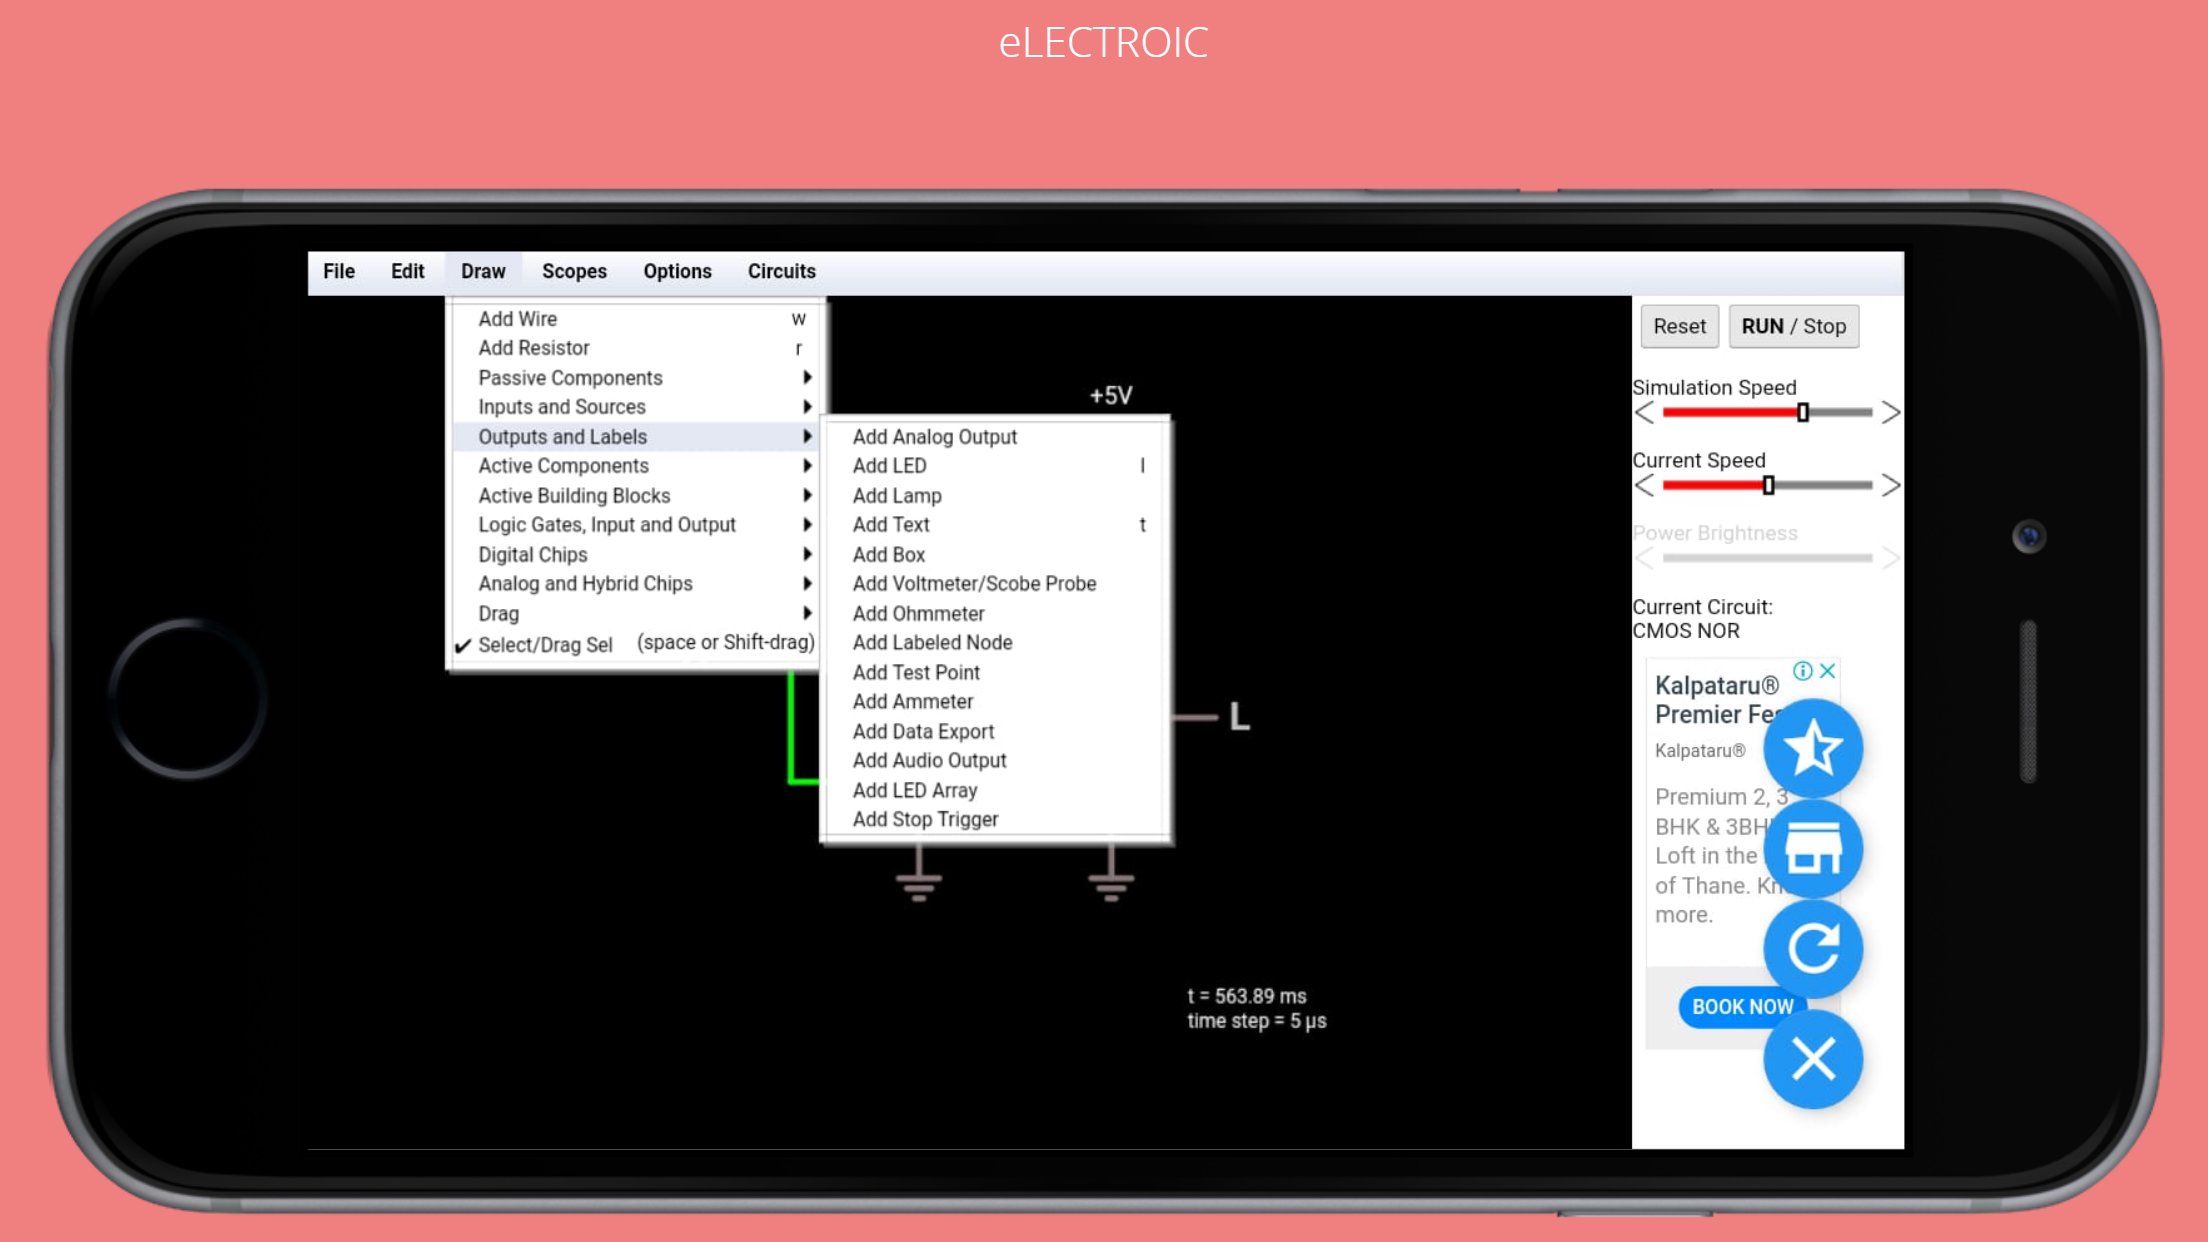Close the Kalpataru ad with X icon
The image size is (2208, 1242).
coord(1828,671)
